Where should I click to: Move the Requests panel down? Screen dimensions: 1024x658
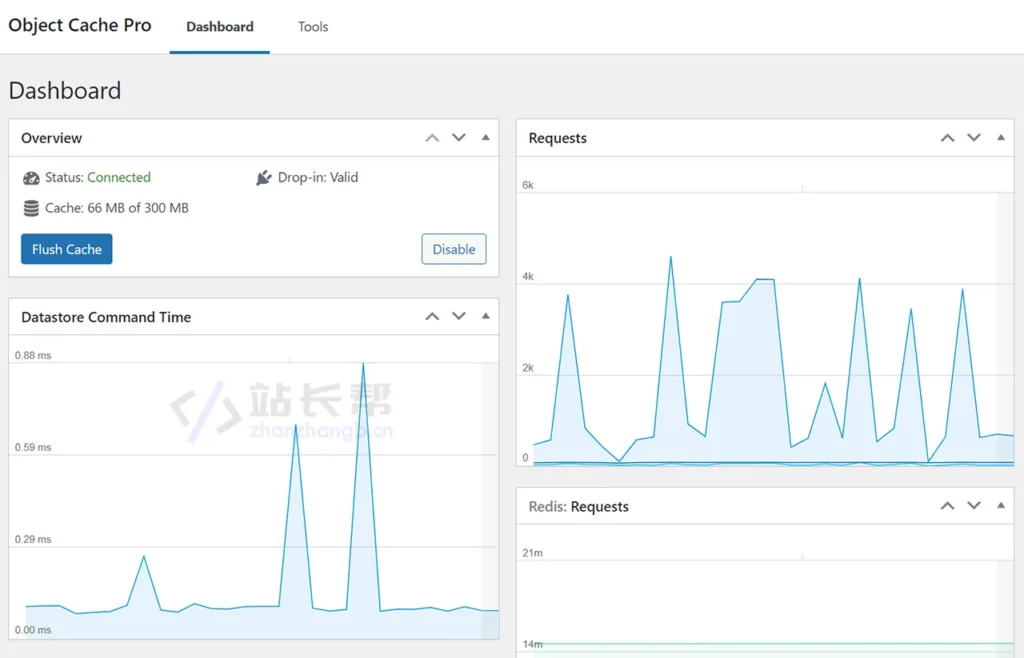click(x=974, y=138)
